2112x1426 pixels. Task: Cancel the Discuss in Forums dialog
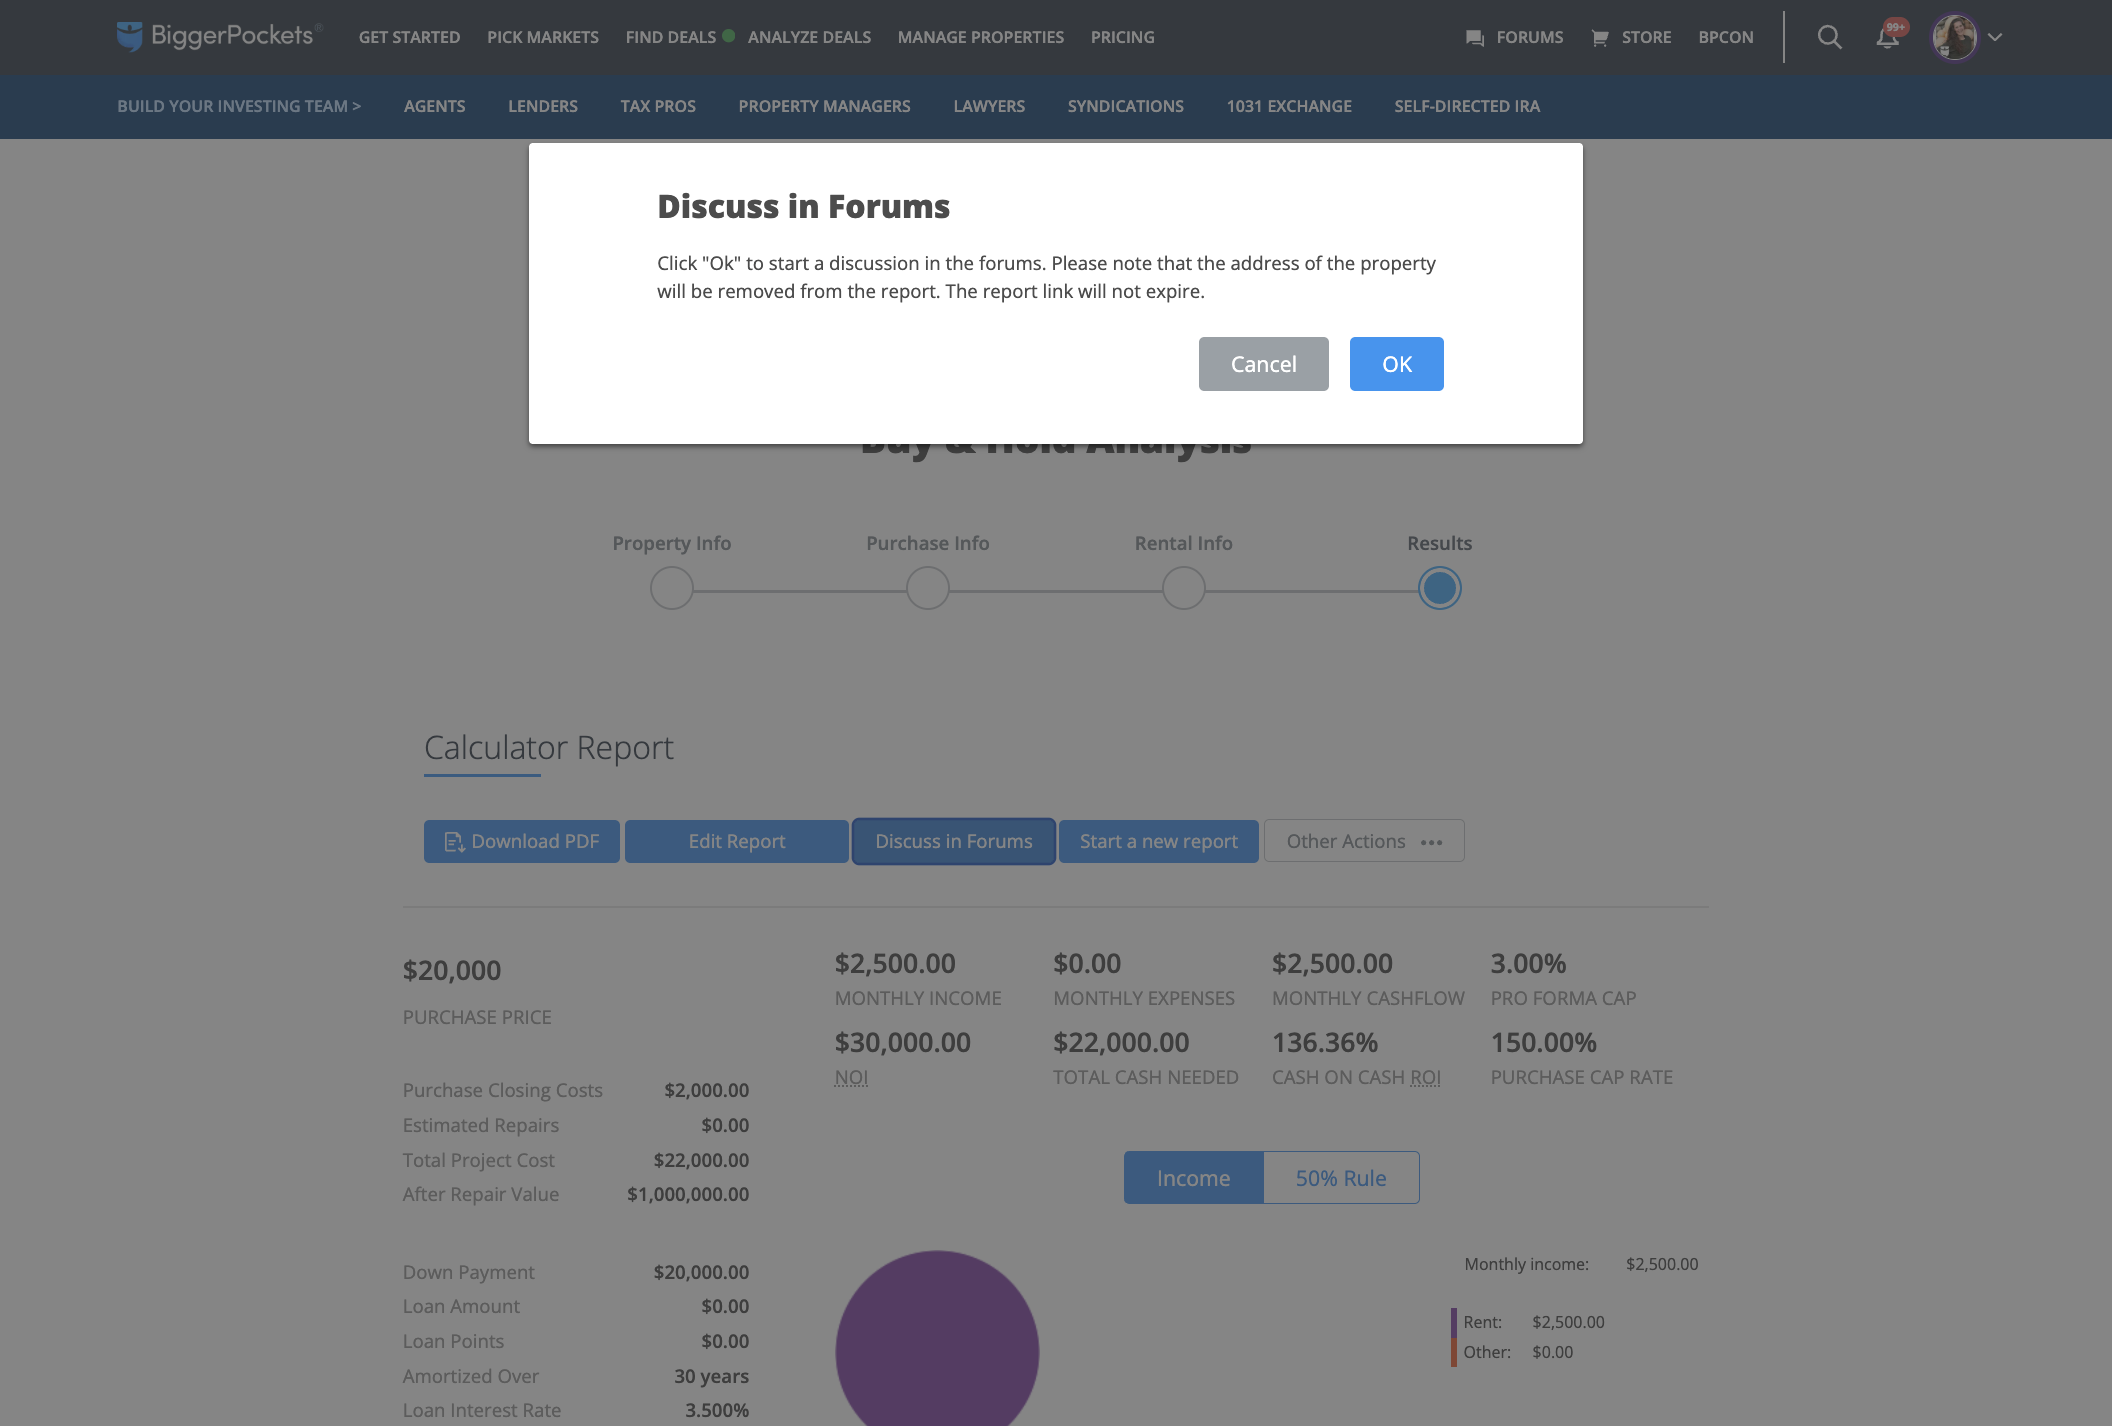point(1263,364)
